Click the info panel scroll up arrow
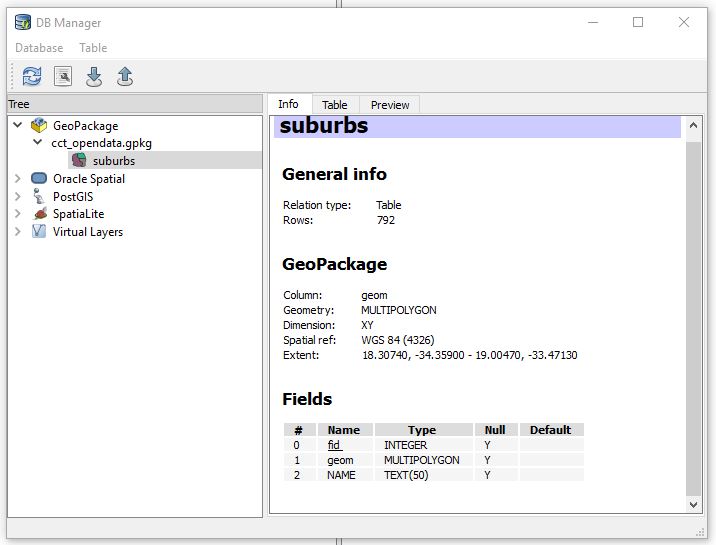This screenshot has width=716, height=545. pos(693,125)
